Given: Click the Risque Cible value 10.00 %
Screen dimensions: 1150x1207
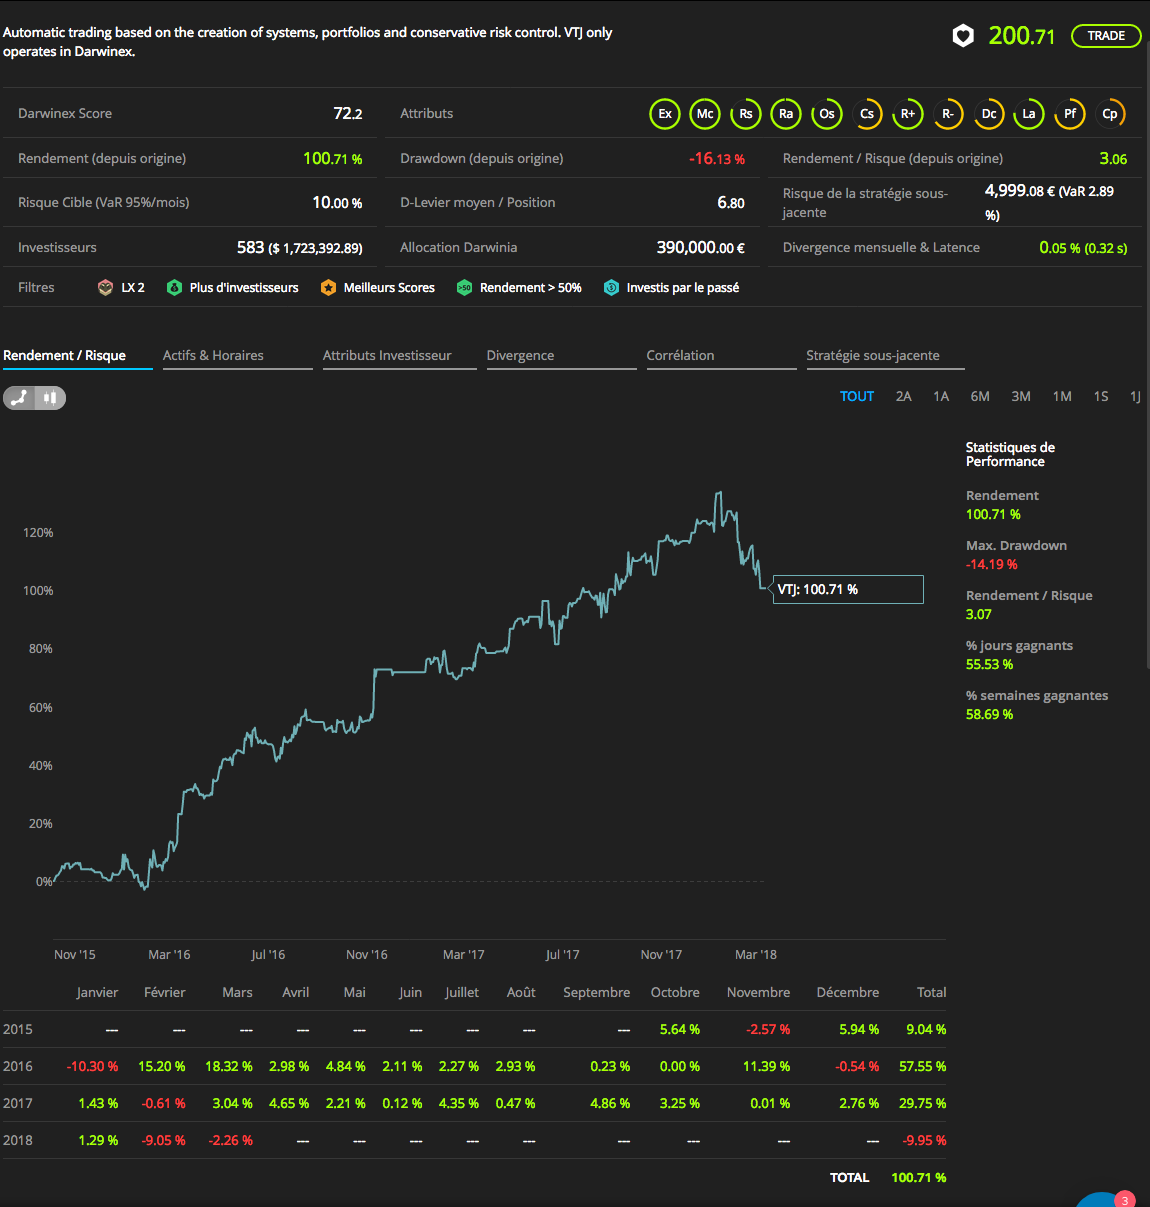Looking at the screenshot, I should [x=338, y=203].
